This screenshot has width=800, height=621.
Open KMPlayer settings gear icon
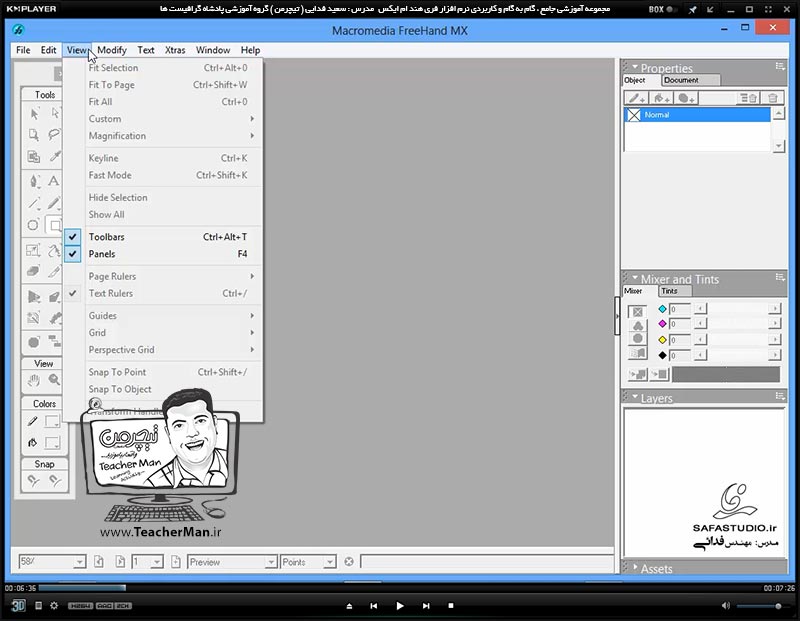point(54,606)
